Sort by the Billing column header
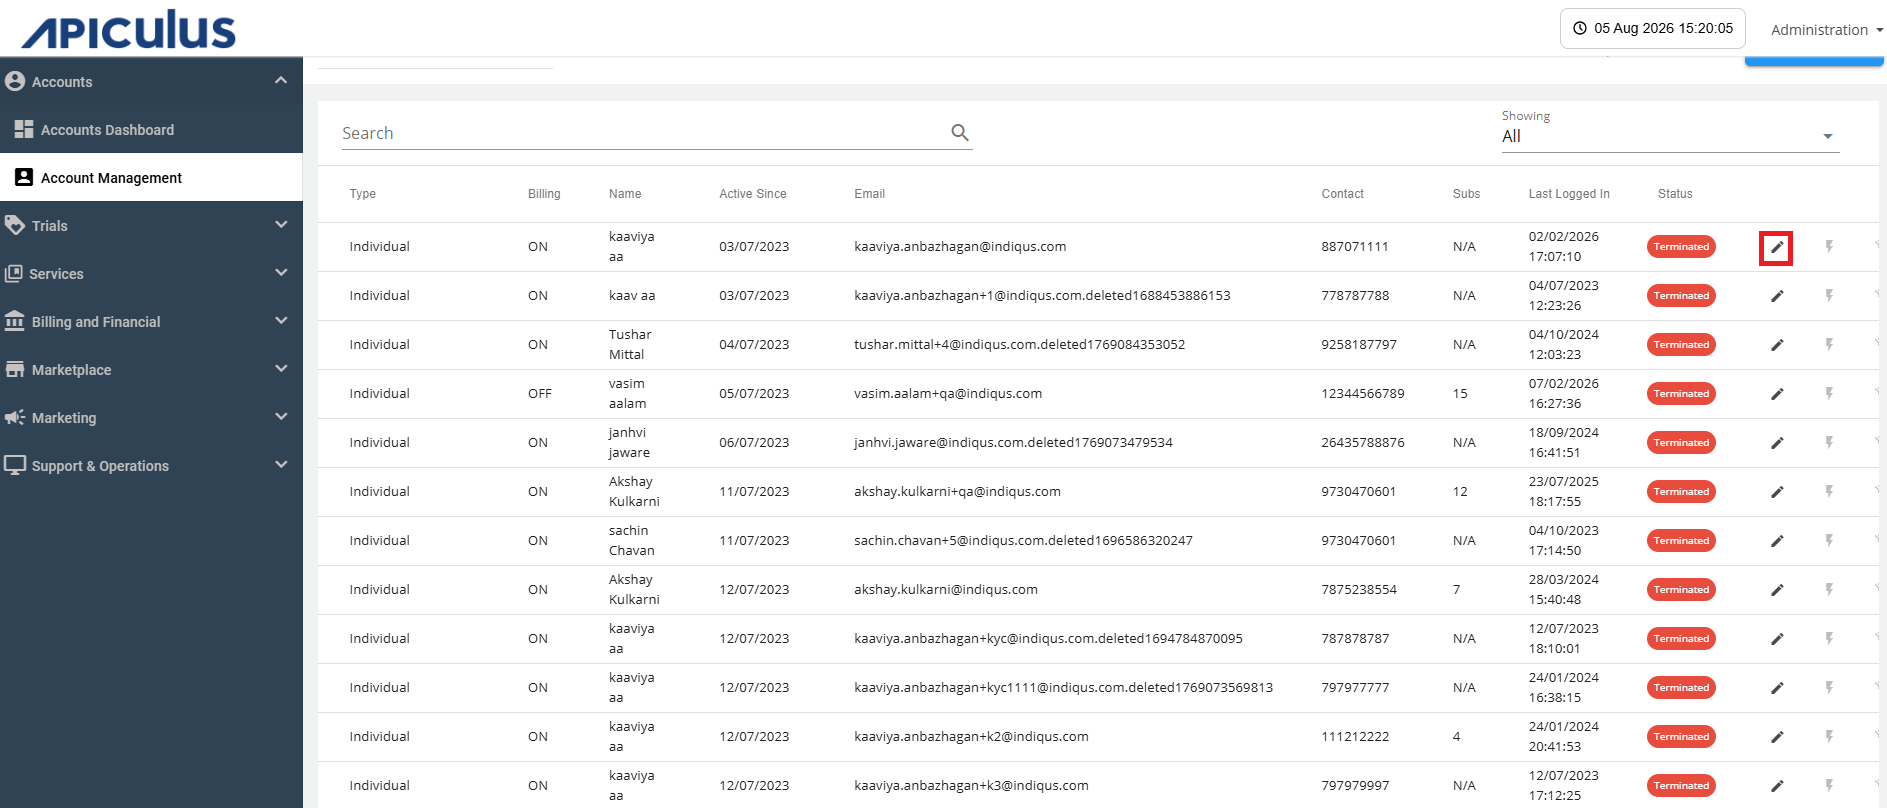 tap(544, 194)
